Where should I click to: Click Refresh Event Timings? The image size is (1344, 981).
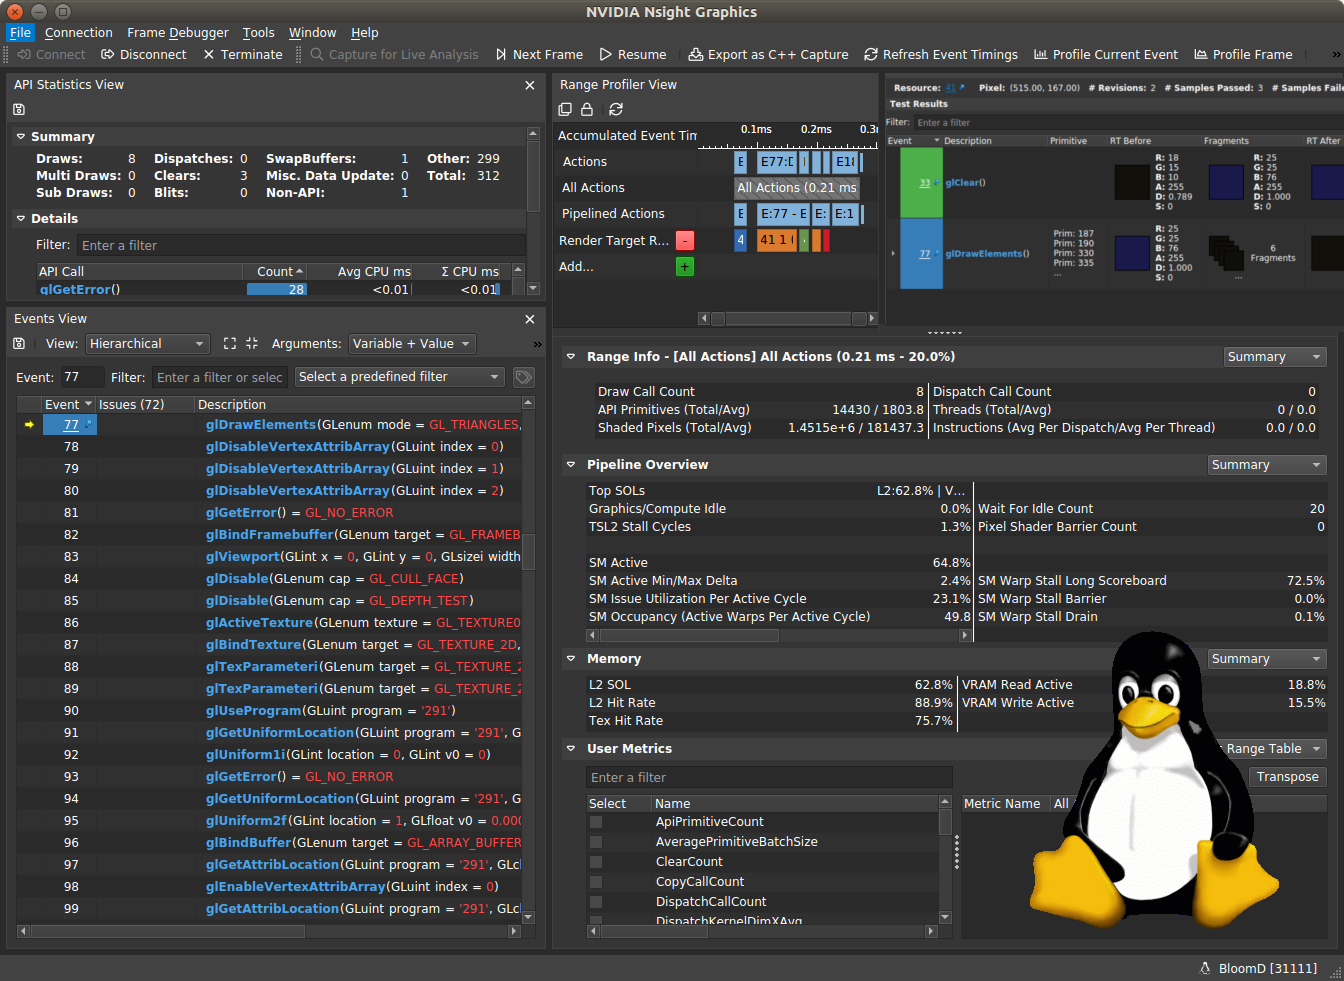coord(941,55)
